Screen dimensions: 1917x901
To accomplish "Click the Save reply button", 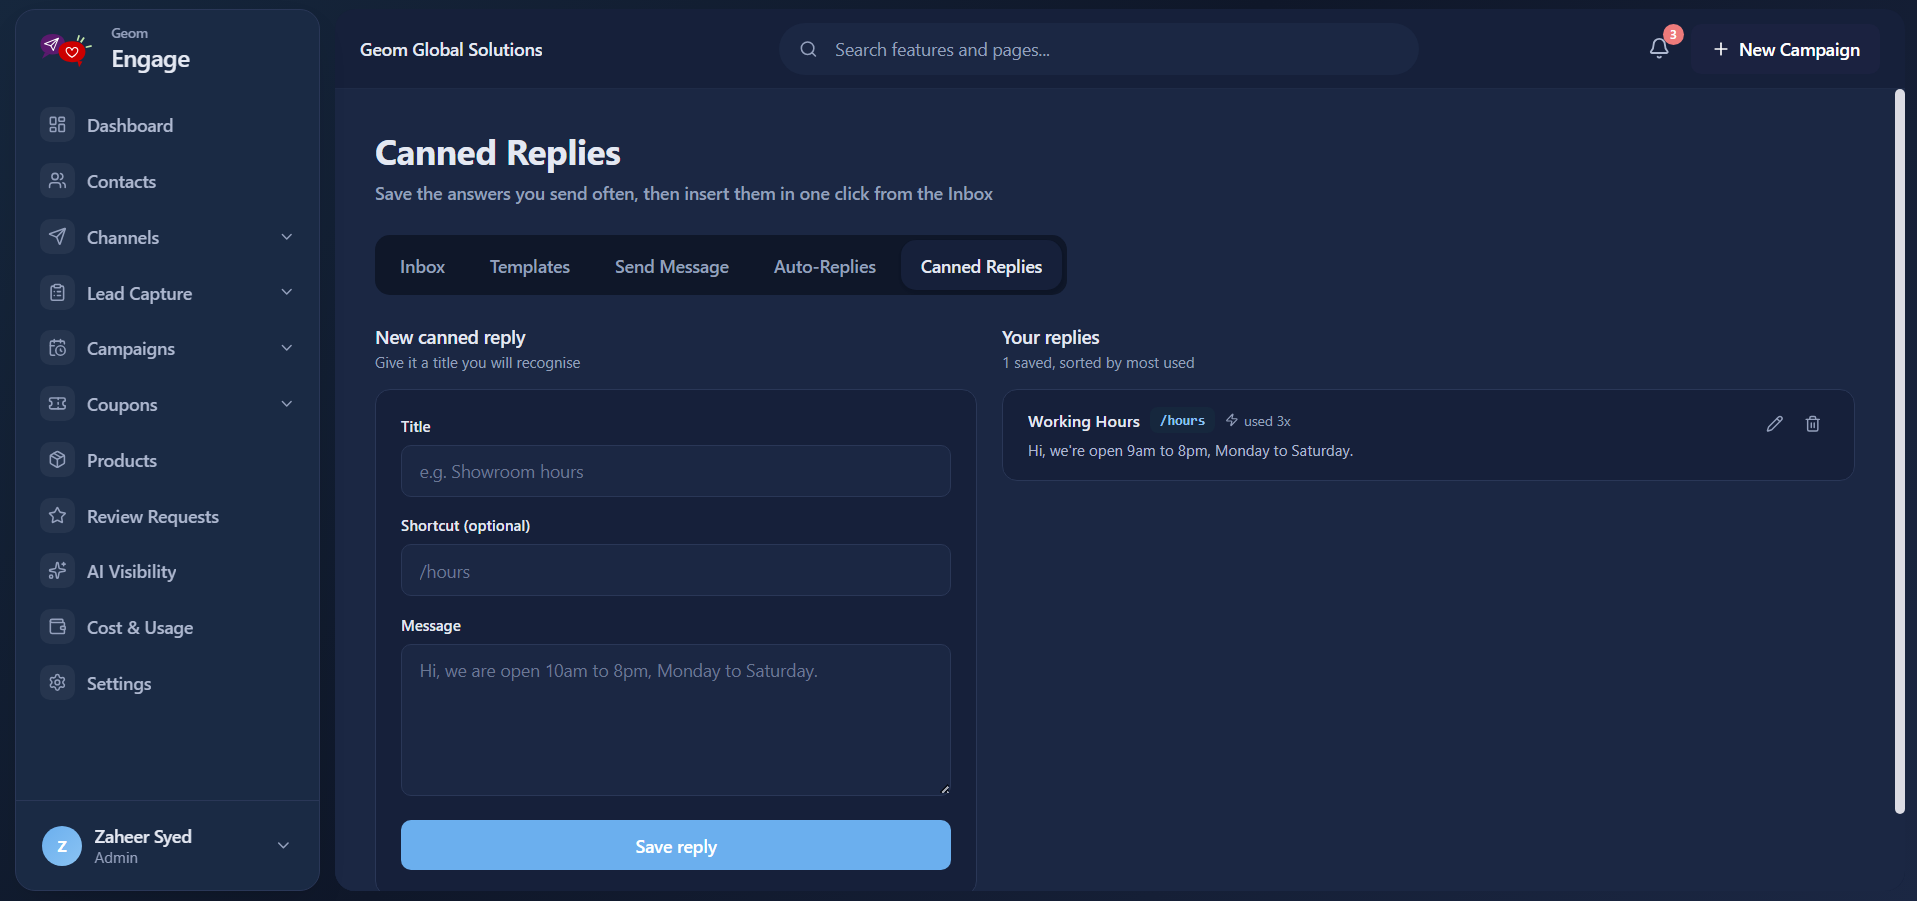I will coord(676,845).
